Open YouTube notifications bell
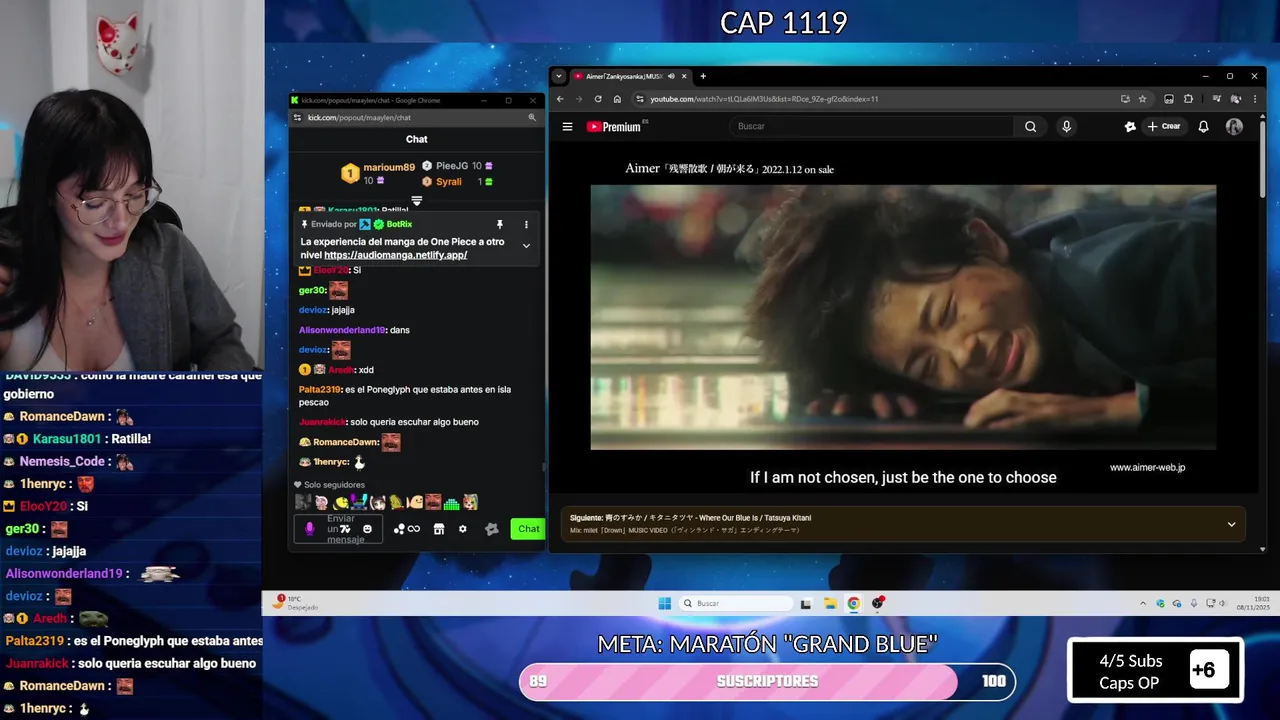The height and width of the screenshot is (720, 1280). [1203, 127]
